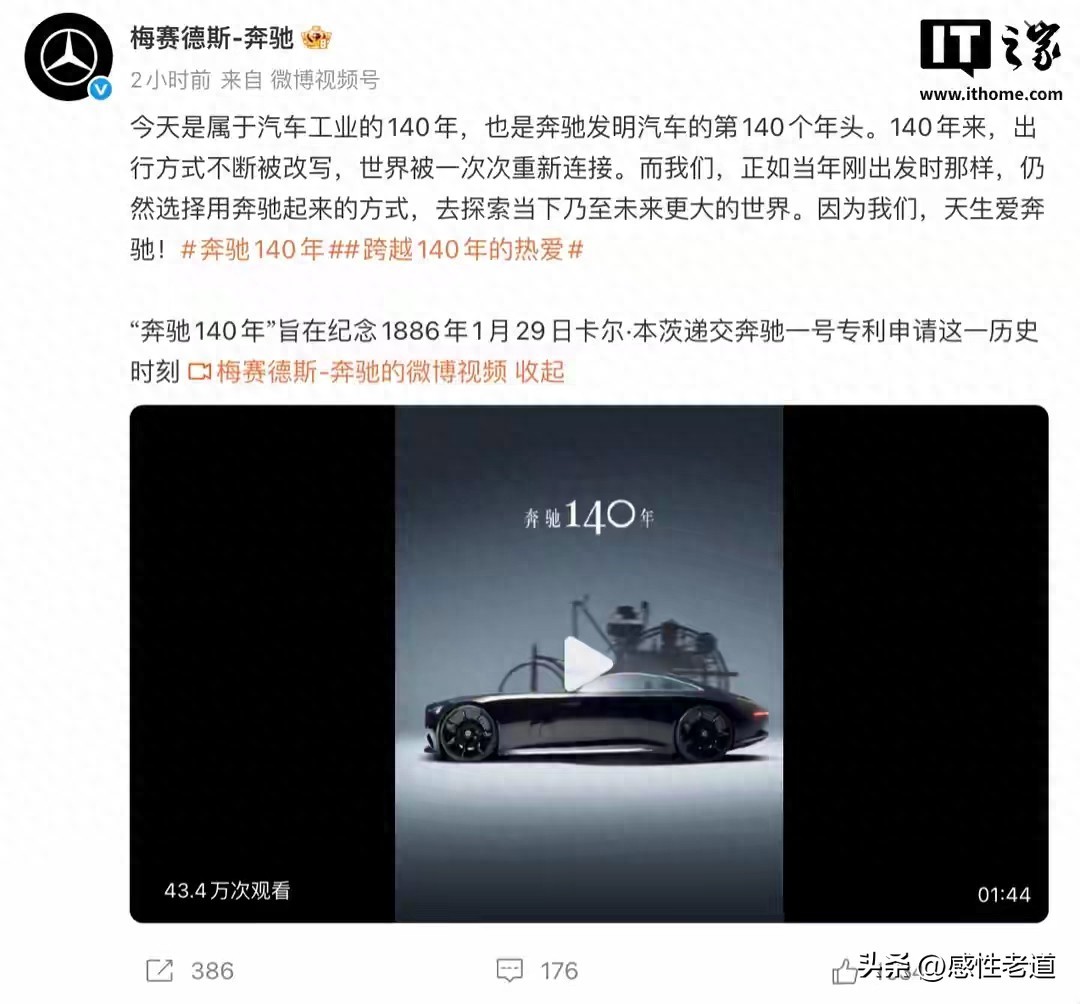Open the 梅赛德斯-奔驰 username link

point(211,38)
